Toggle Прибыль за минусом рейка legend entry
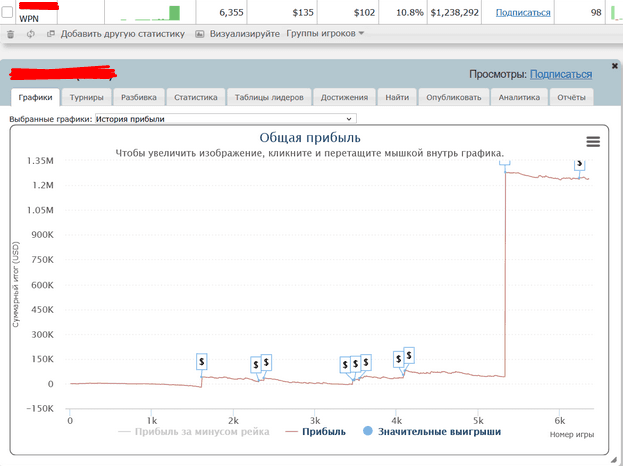Viewport: 623px width, 466px height. [x=194, y=431]
